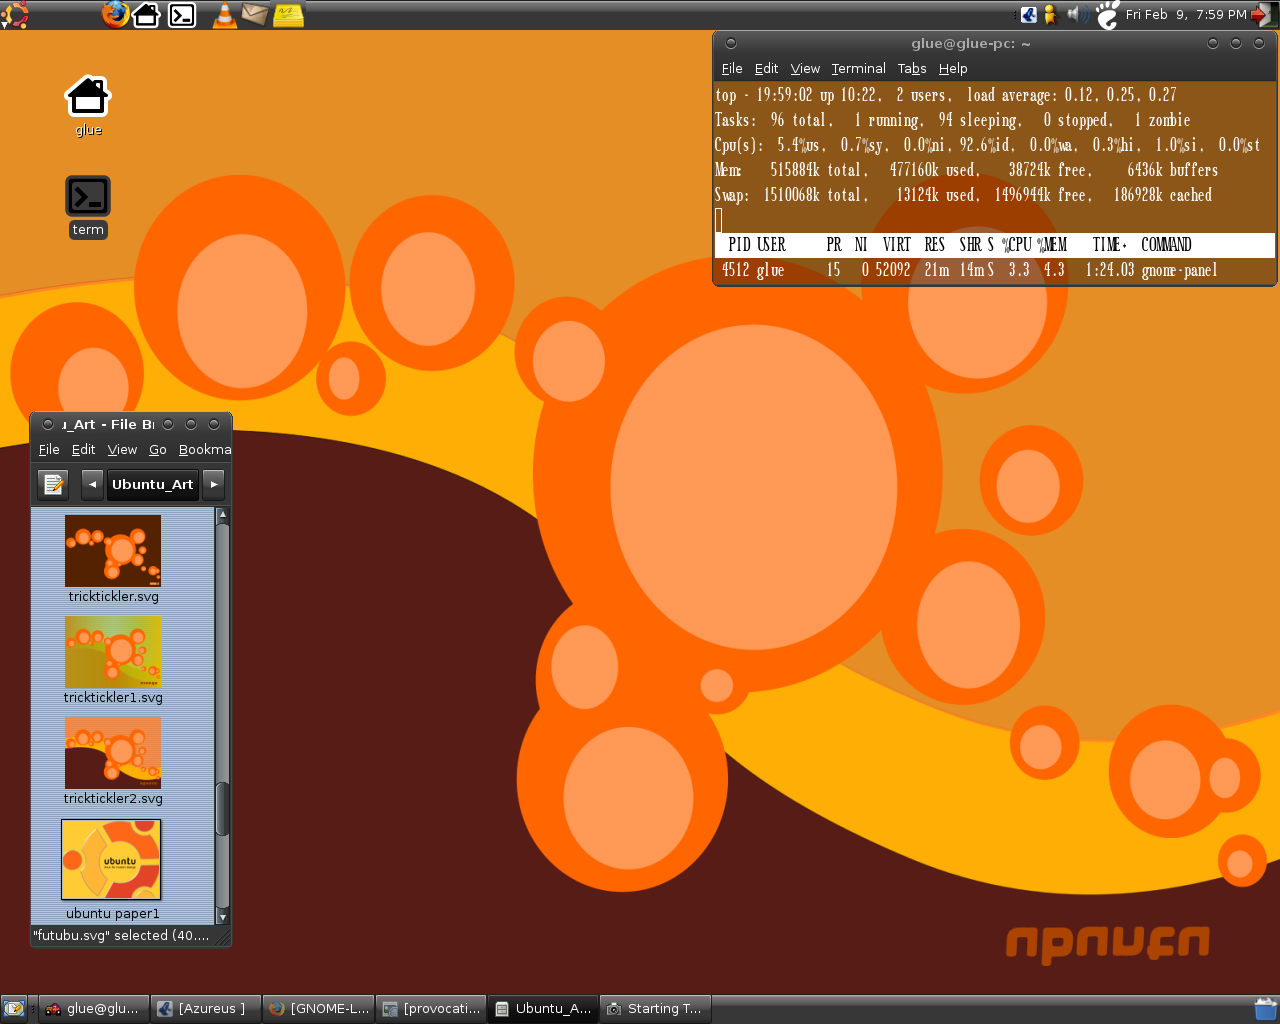
Task: Click the terminal window menu button
Action: (x=731, y=43)
